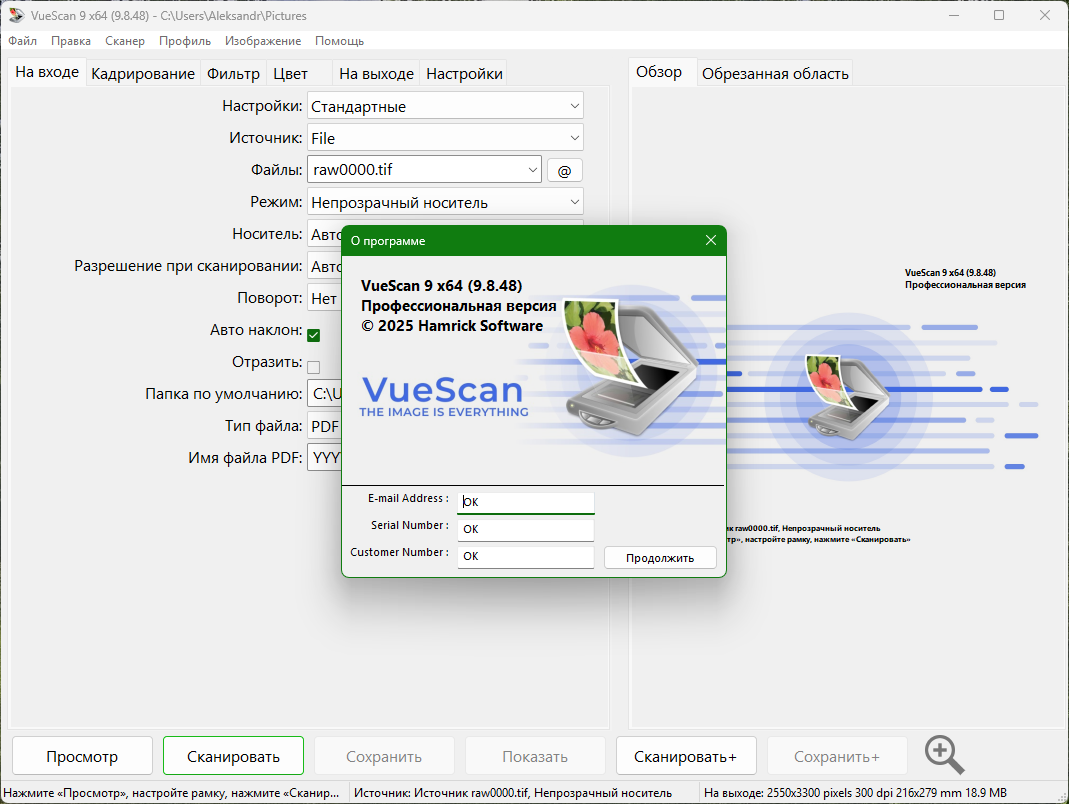
Task: Open the Сканер menu
Action: point(125,41)
